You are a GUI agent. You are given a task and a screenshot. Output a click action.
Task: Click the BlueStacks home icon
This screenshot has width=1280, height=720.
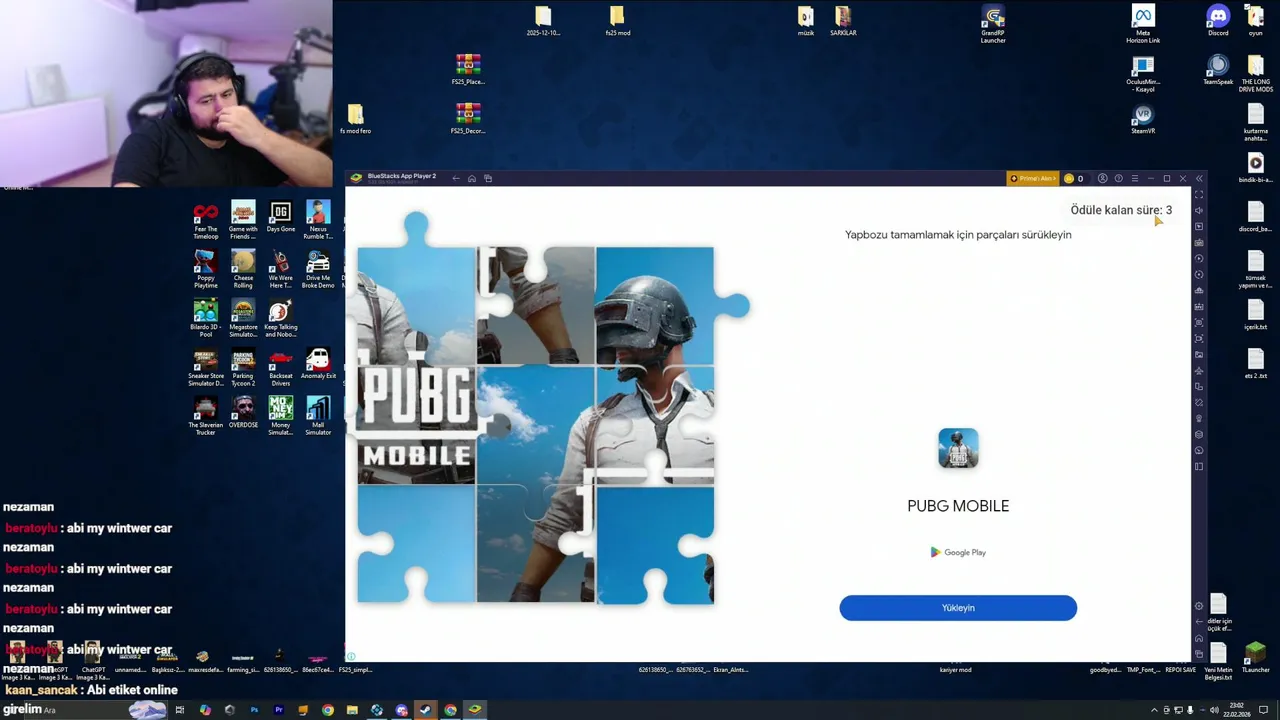tap(472, 179)
